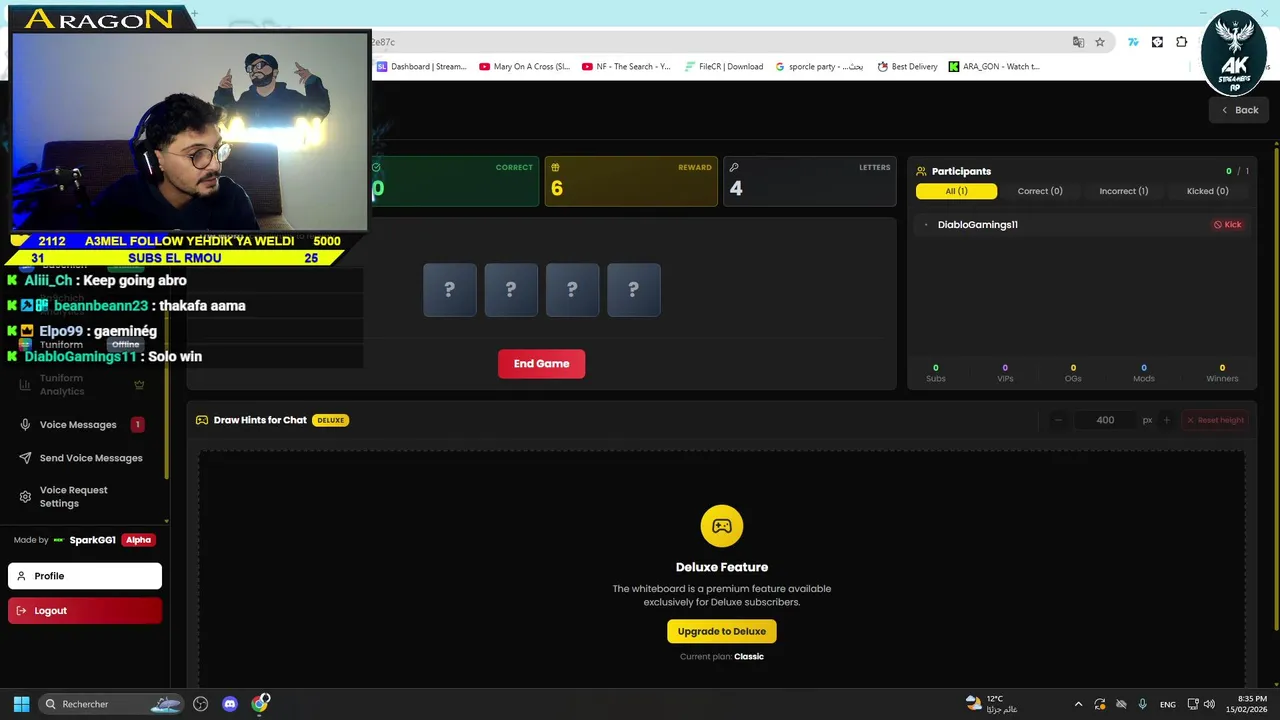1280x720 pixels.
Task: Click the Reset height button
Action: [x=1215, y=420]
